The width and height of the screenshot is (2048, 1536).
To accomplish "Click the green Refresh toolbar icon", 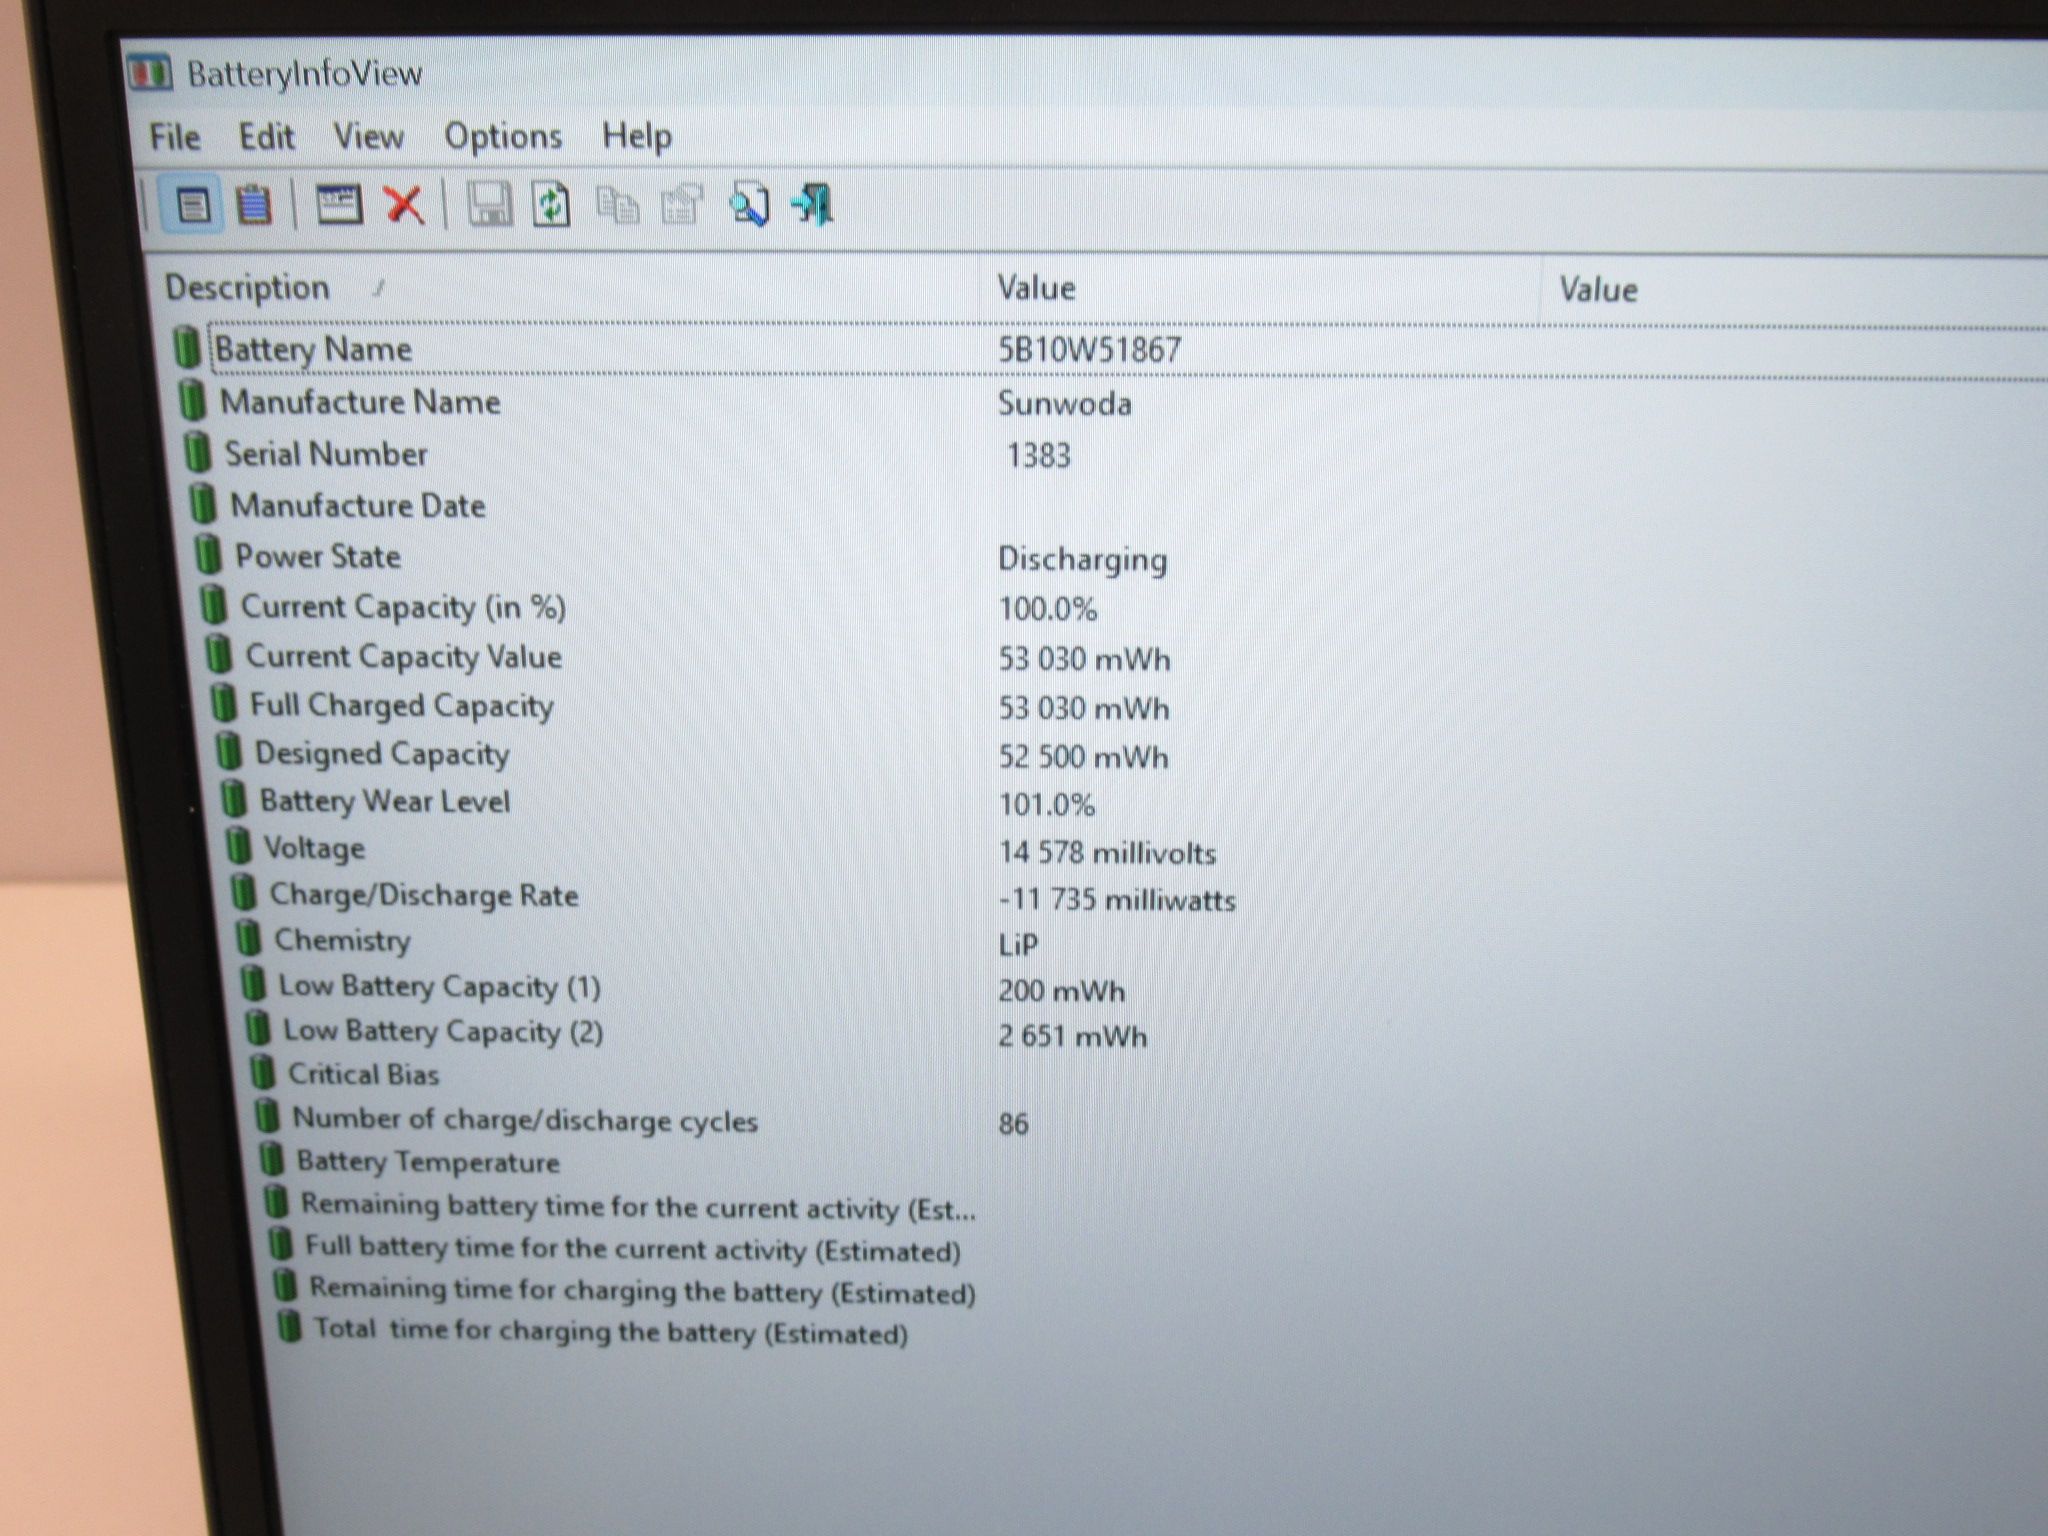I will point(551,204).
